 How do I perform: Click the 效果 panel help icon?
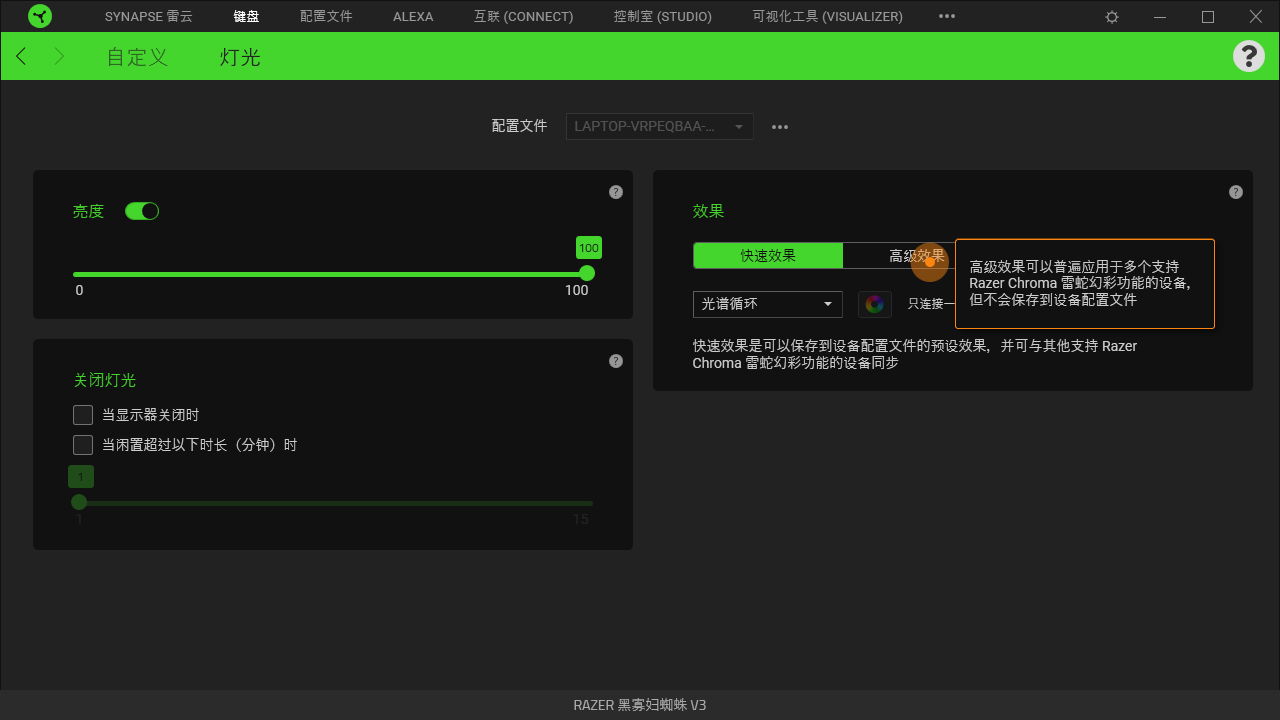pyautogui.click(x=1236, y=192)
